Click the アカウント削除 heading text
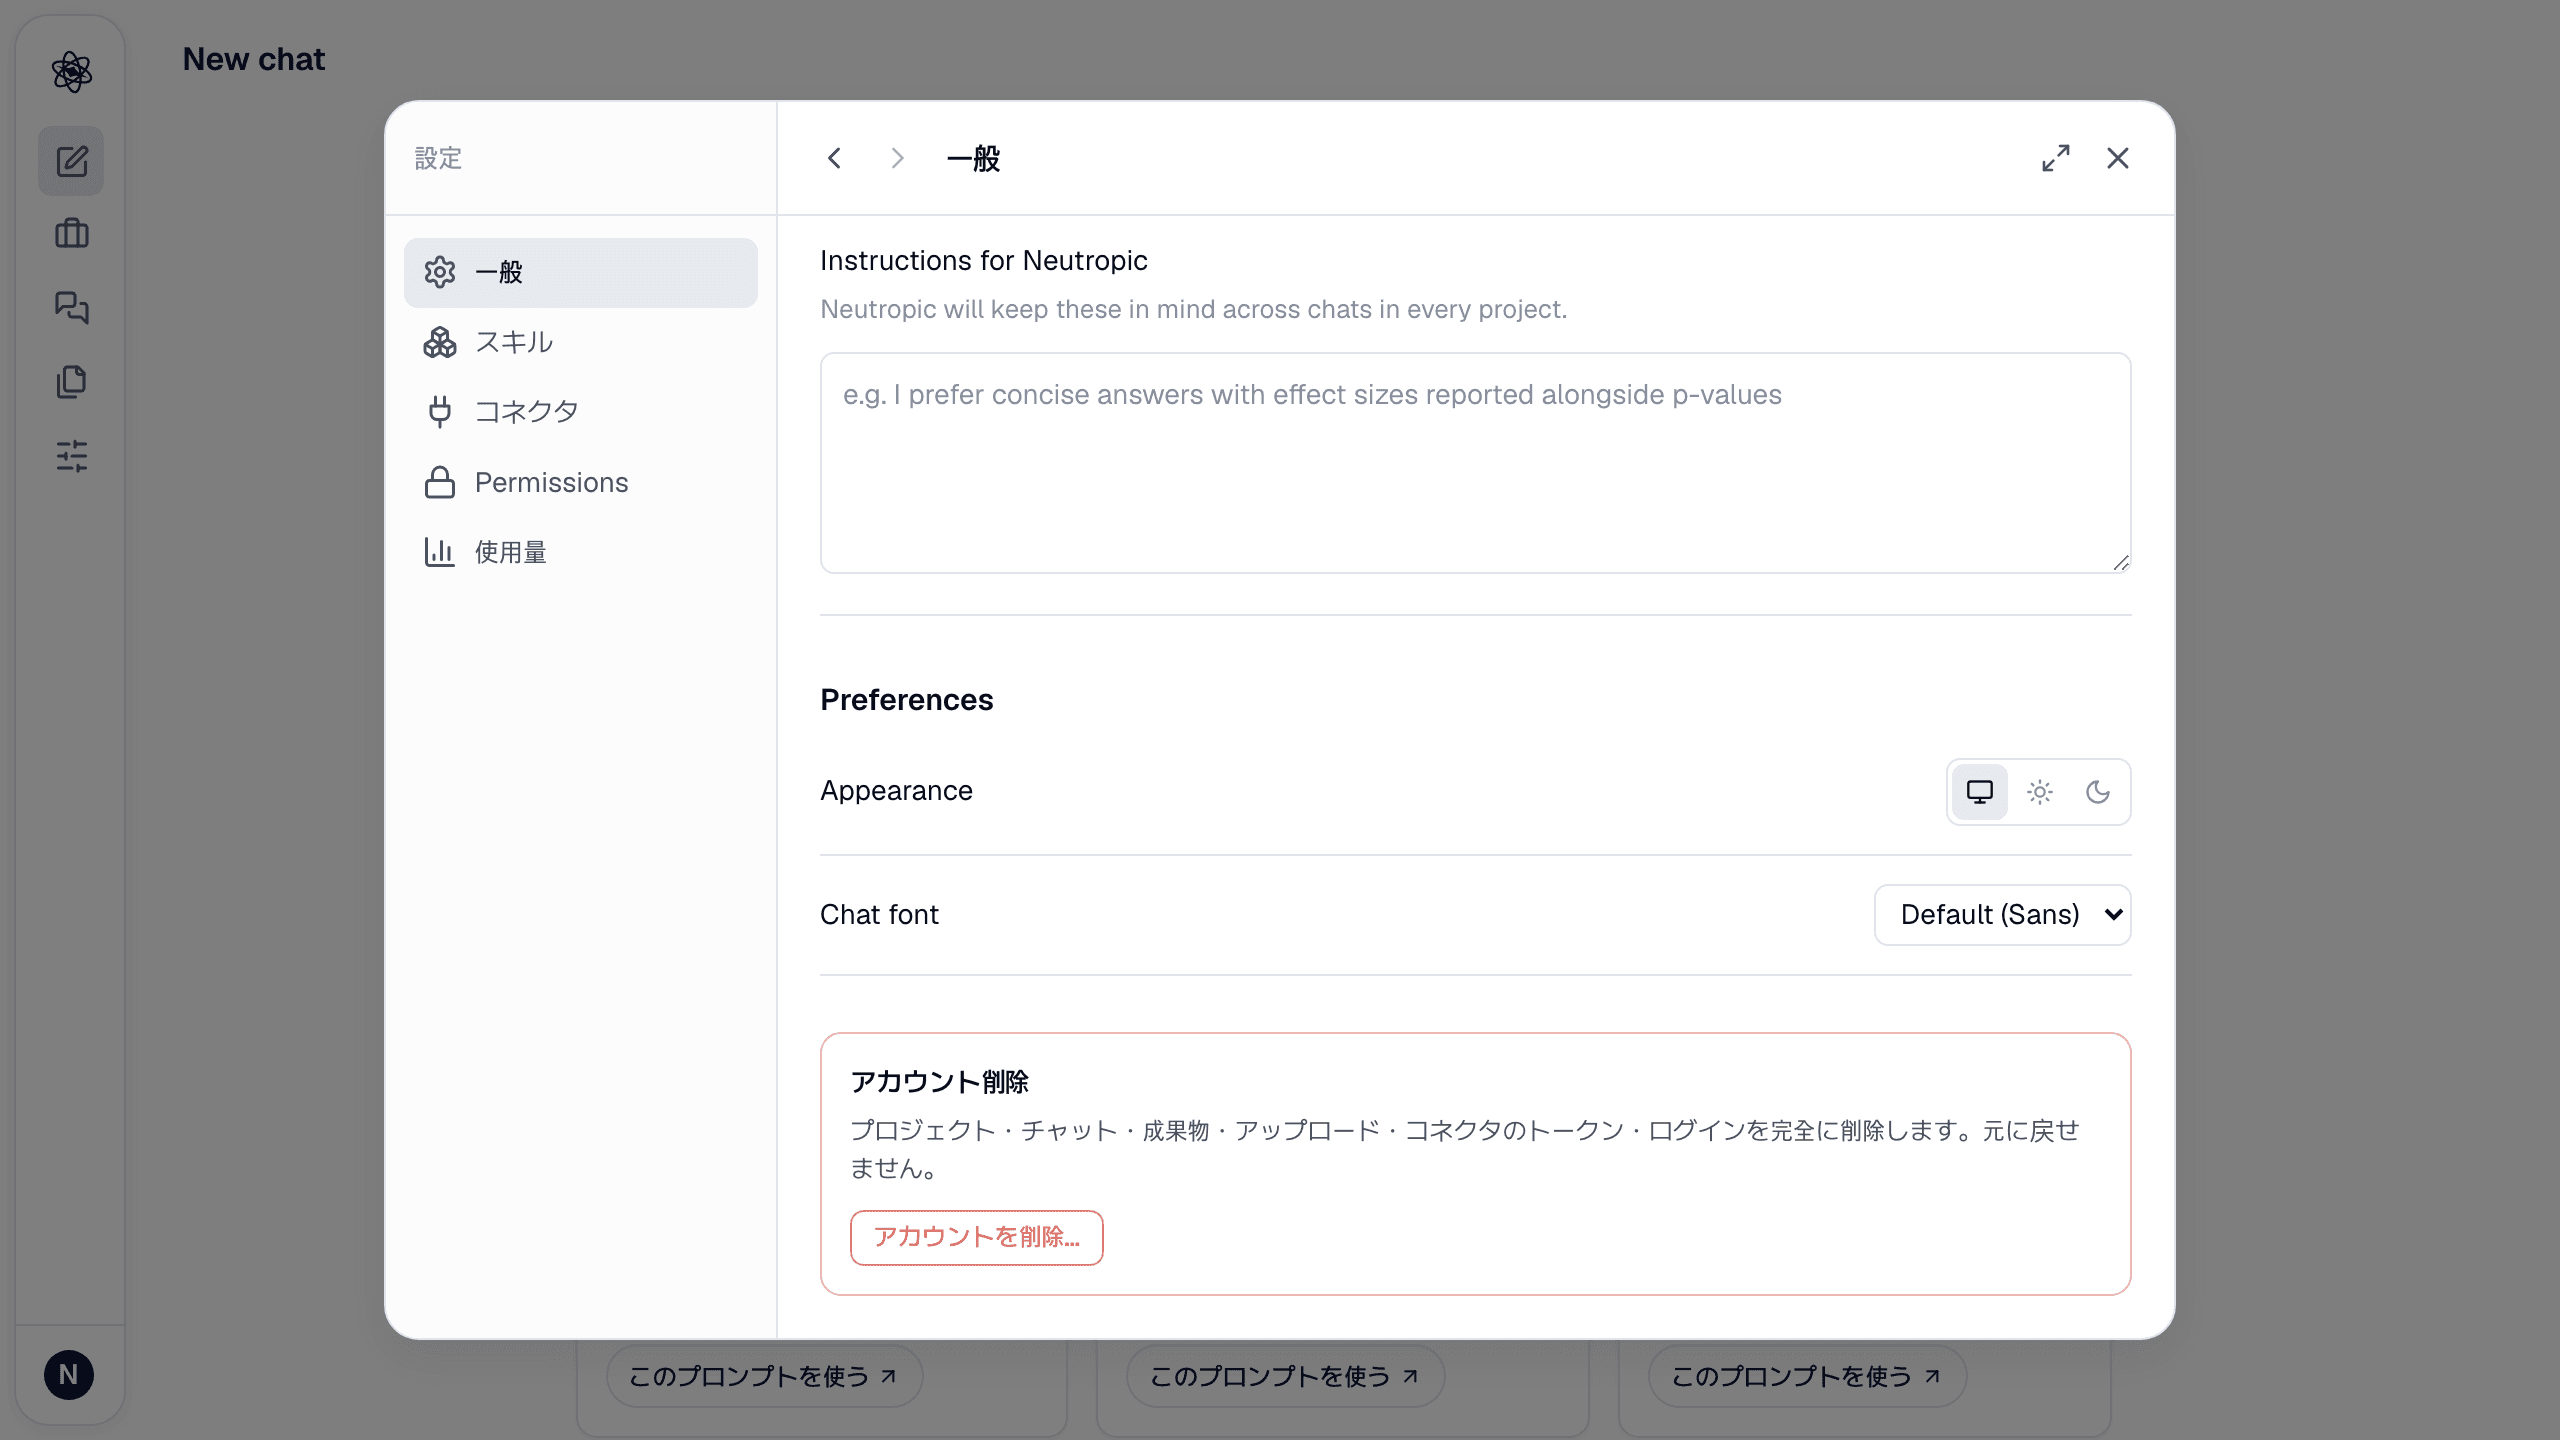The width and height of the screenshot is (2560, 1440). pos(940,1082)
